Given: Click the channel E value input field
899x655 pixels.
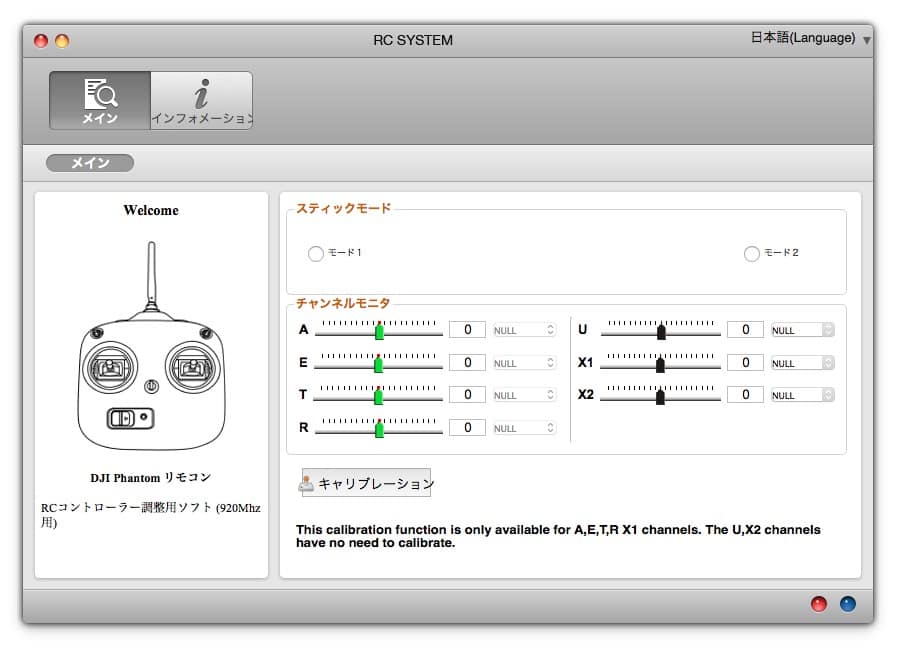Looking at the screenshot, I should click(x=467, y=363).
